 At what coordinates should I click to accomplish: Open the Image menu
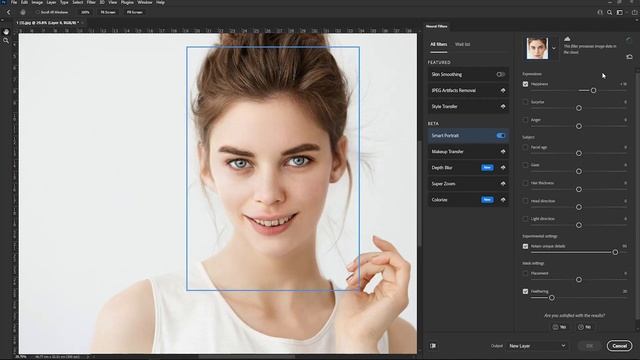click(37, 2)
